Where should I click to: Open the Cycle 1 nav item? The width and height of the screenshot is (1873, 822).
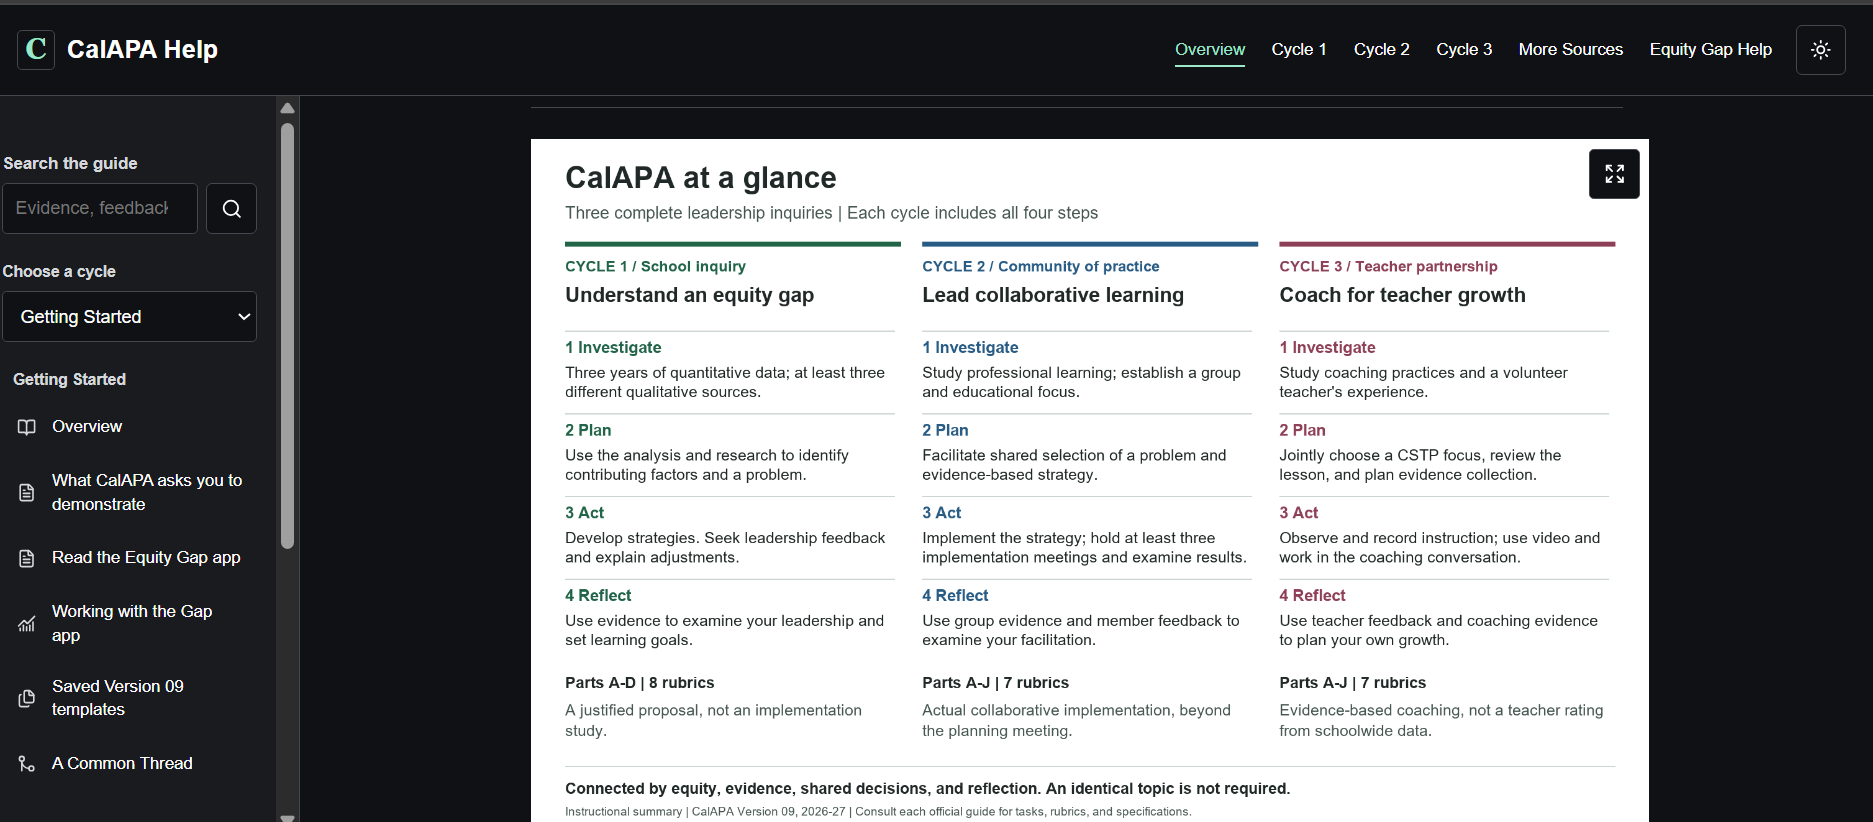1298,49
